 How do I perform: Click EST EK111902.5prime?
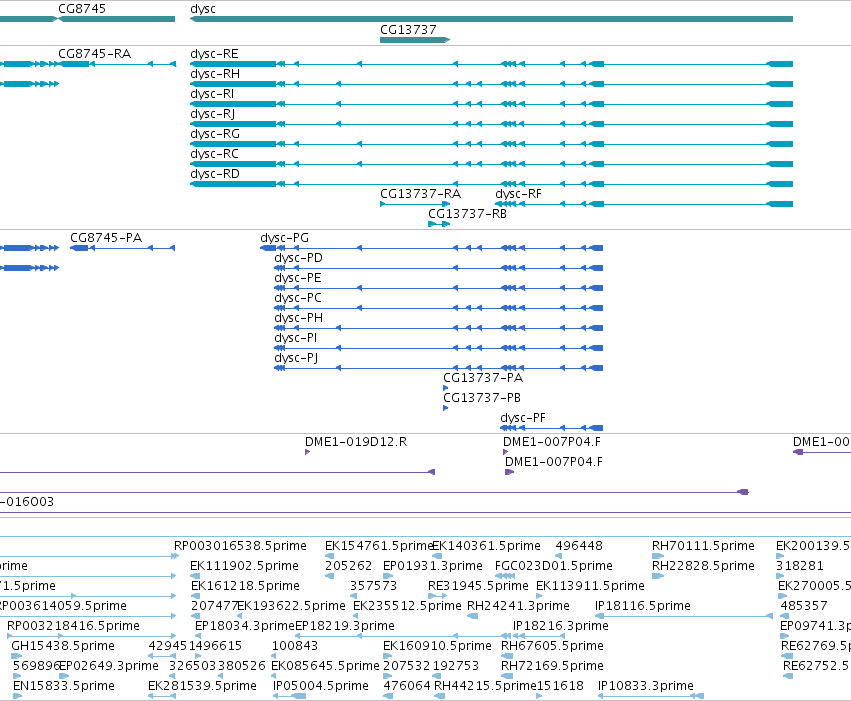click(244, 566)
